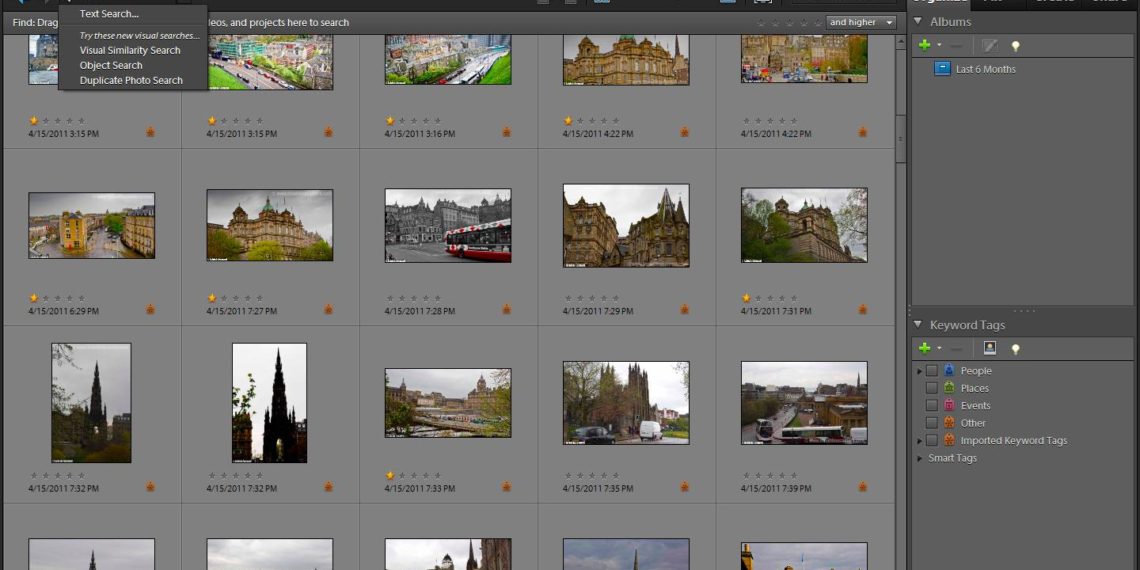Click the delete minus icon in Keyword Tags
The image size is (1140, 570).
[x=957, y=349]
